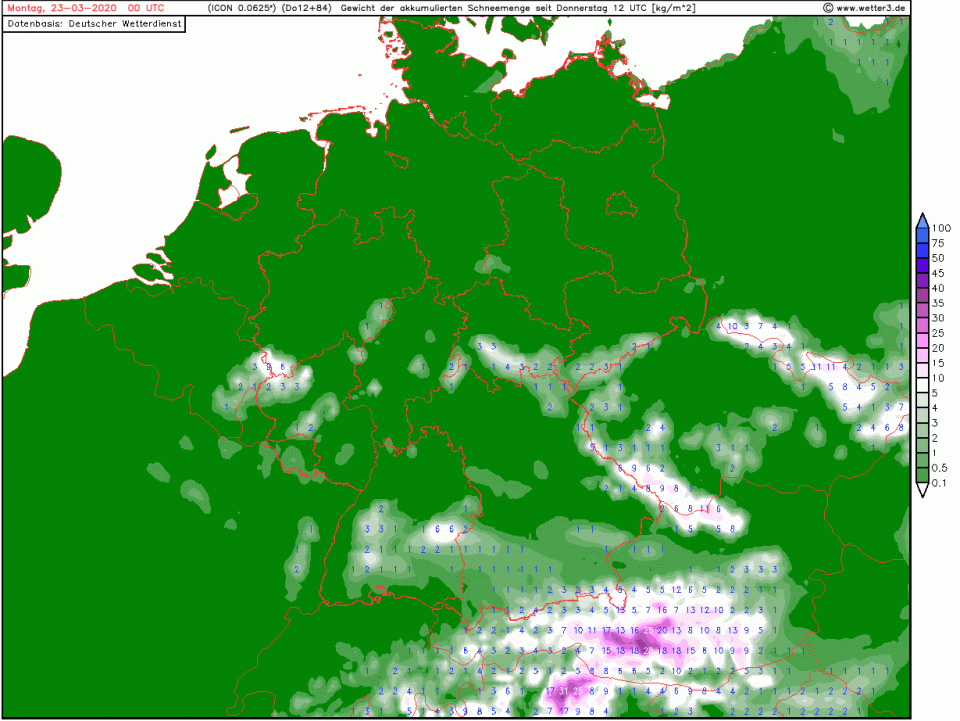Click the ICON 0.0625° model label
This screenshot has width=960, height=721.
[x=240, y=8]
